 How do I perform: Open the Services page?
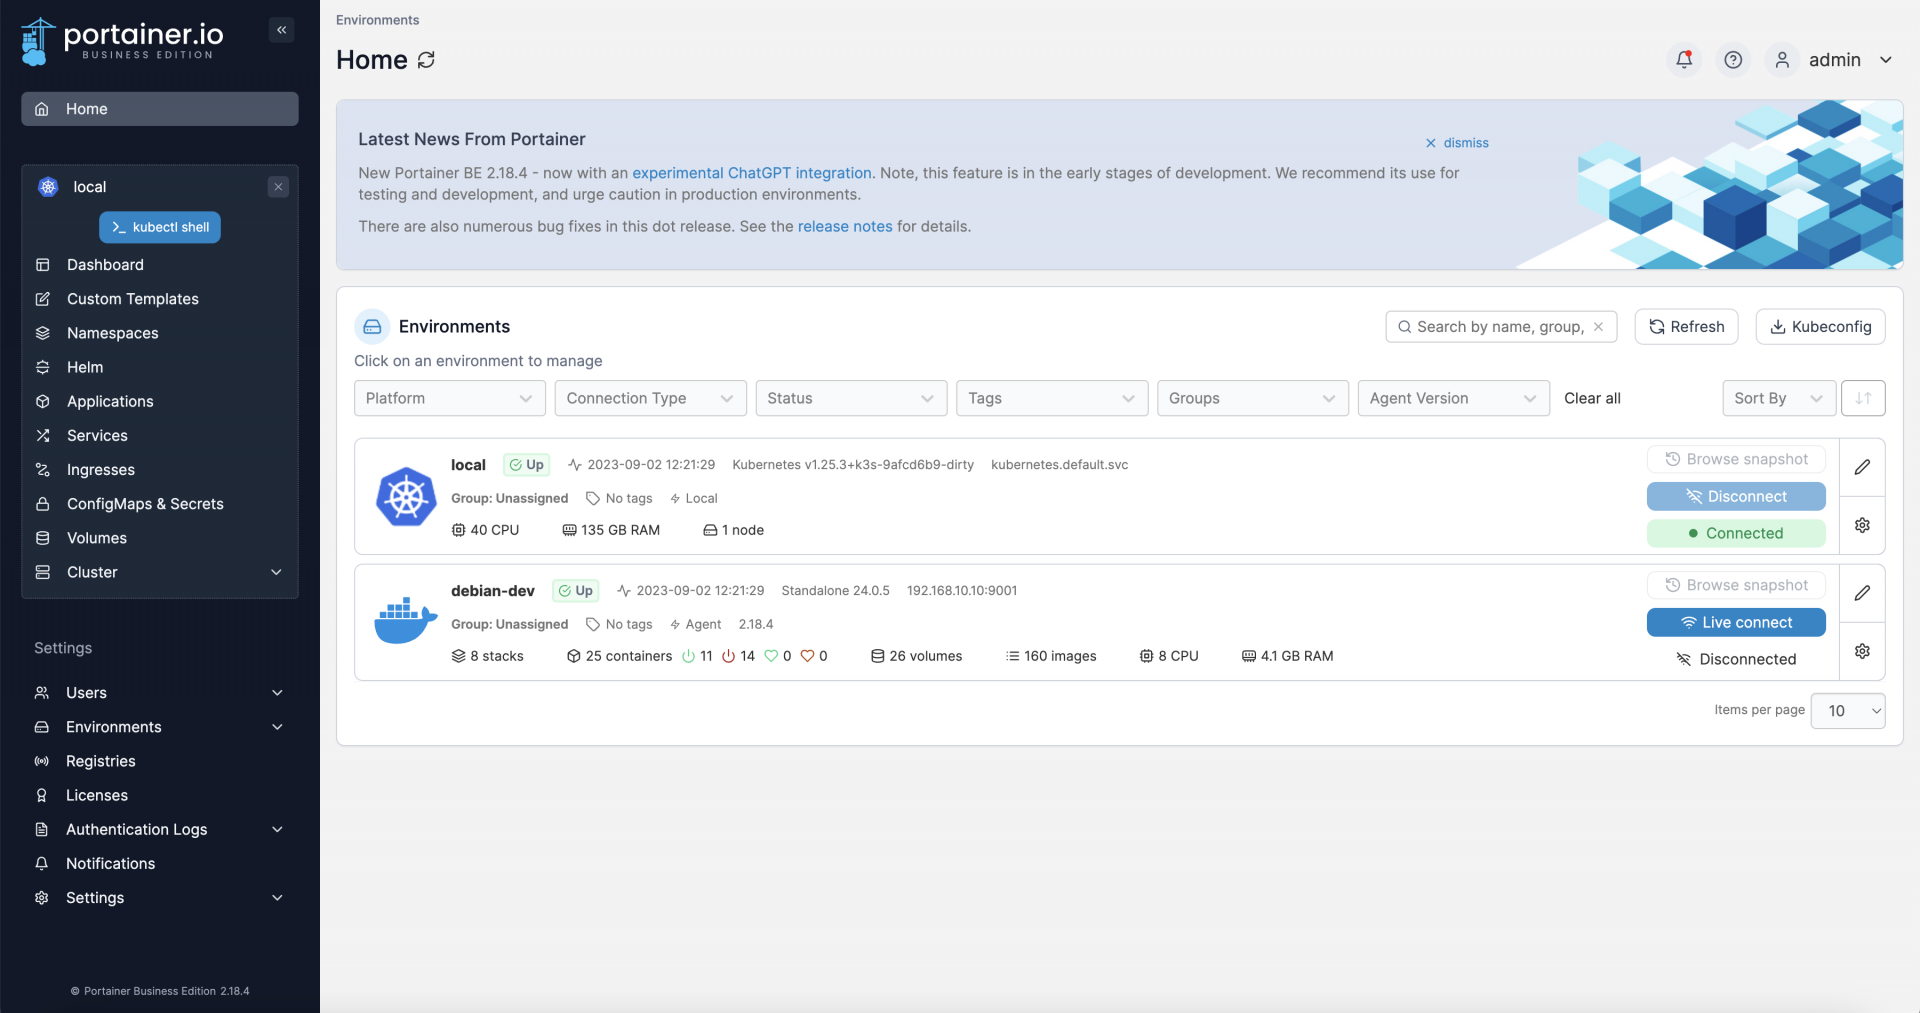pyautogui.click(x=160, y=436)
